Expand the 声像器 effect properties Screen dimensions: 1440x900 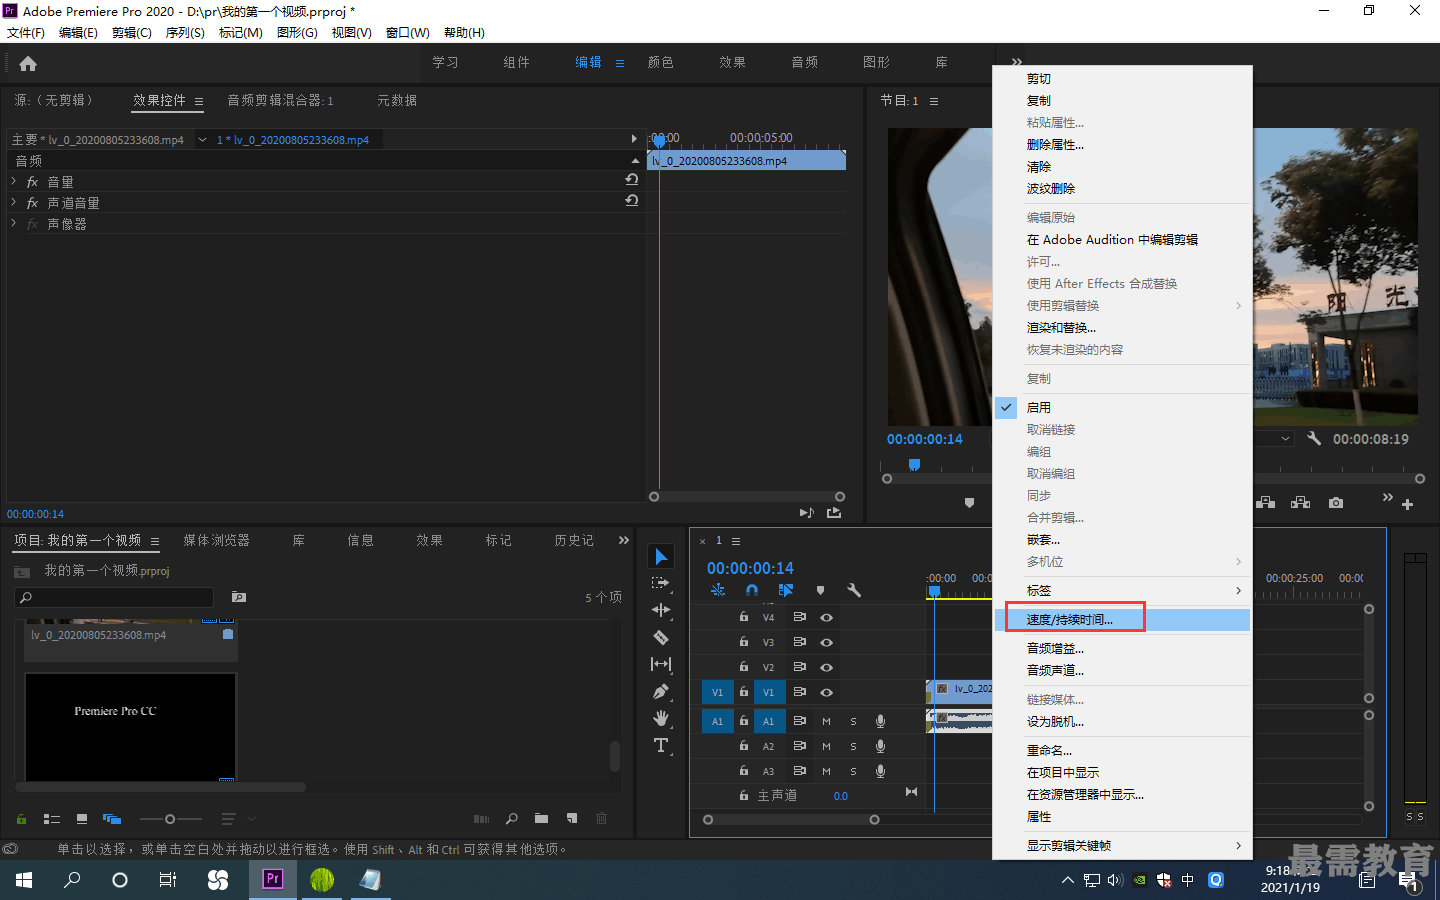14,223
